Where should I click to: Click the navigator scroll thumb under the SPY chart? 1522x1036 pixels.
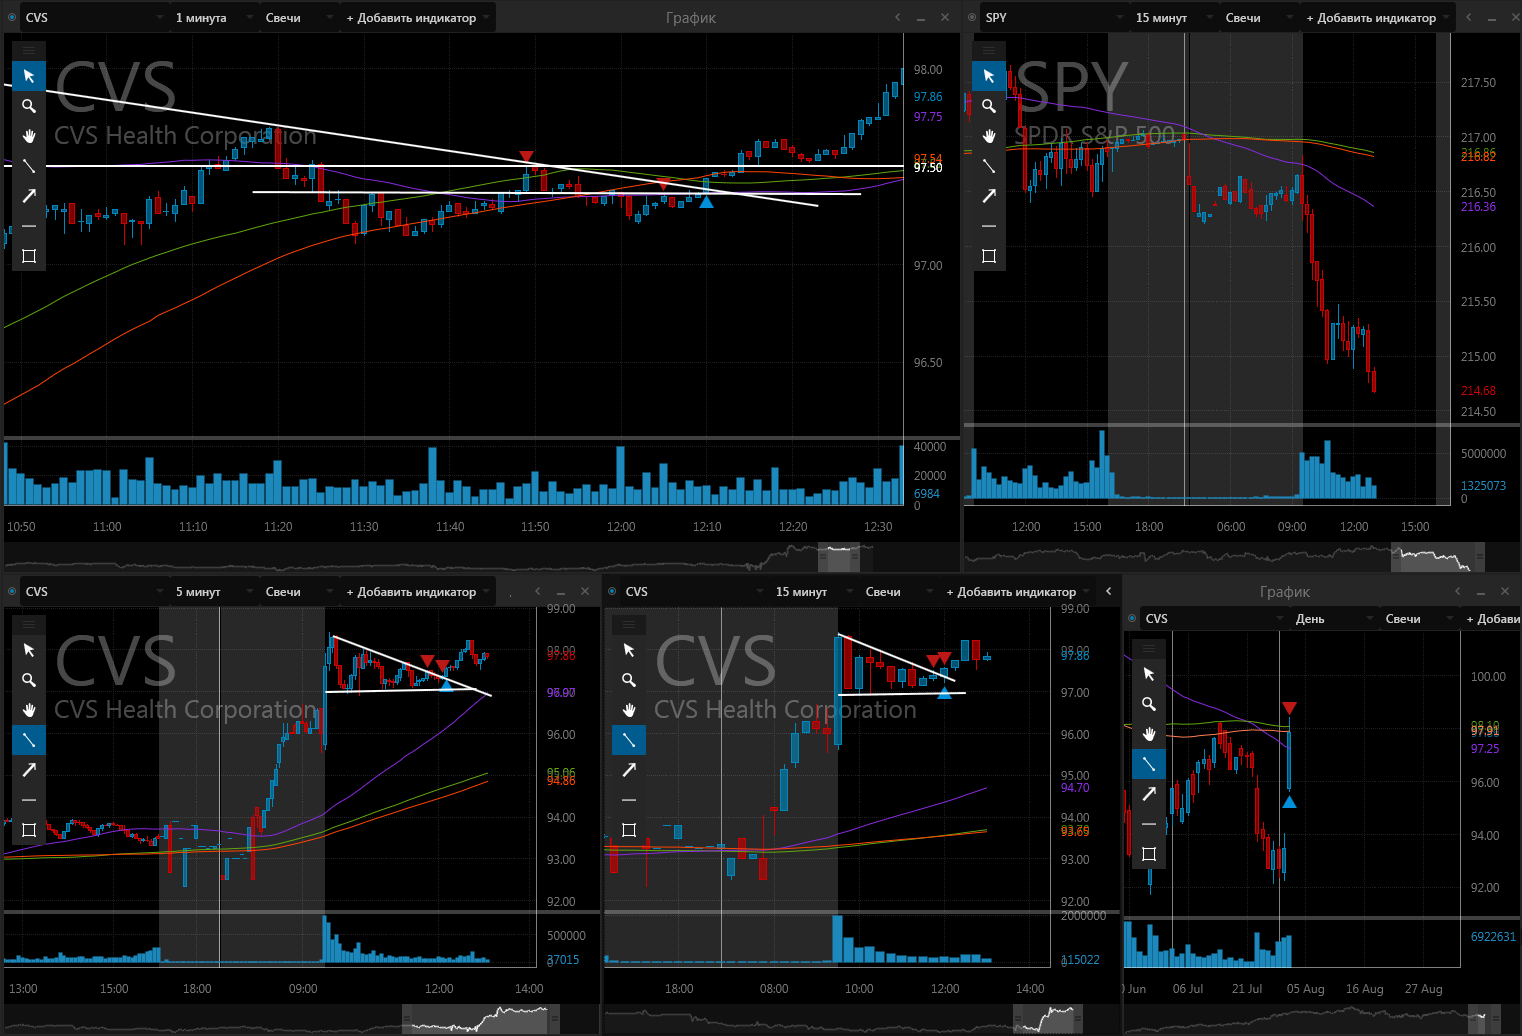tap(1438, 556)
